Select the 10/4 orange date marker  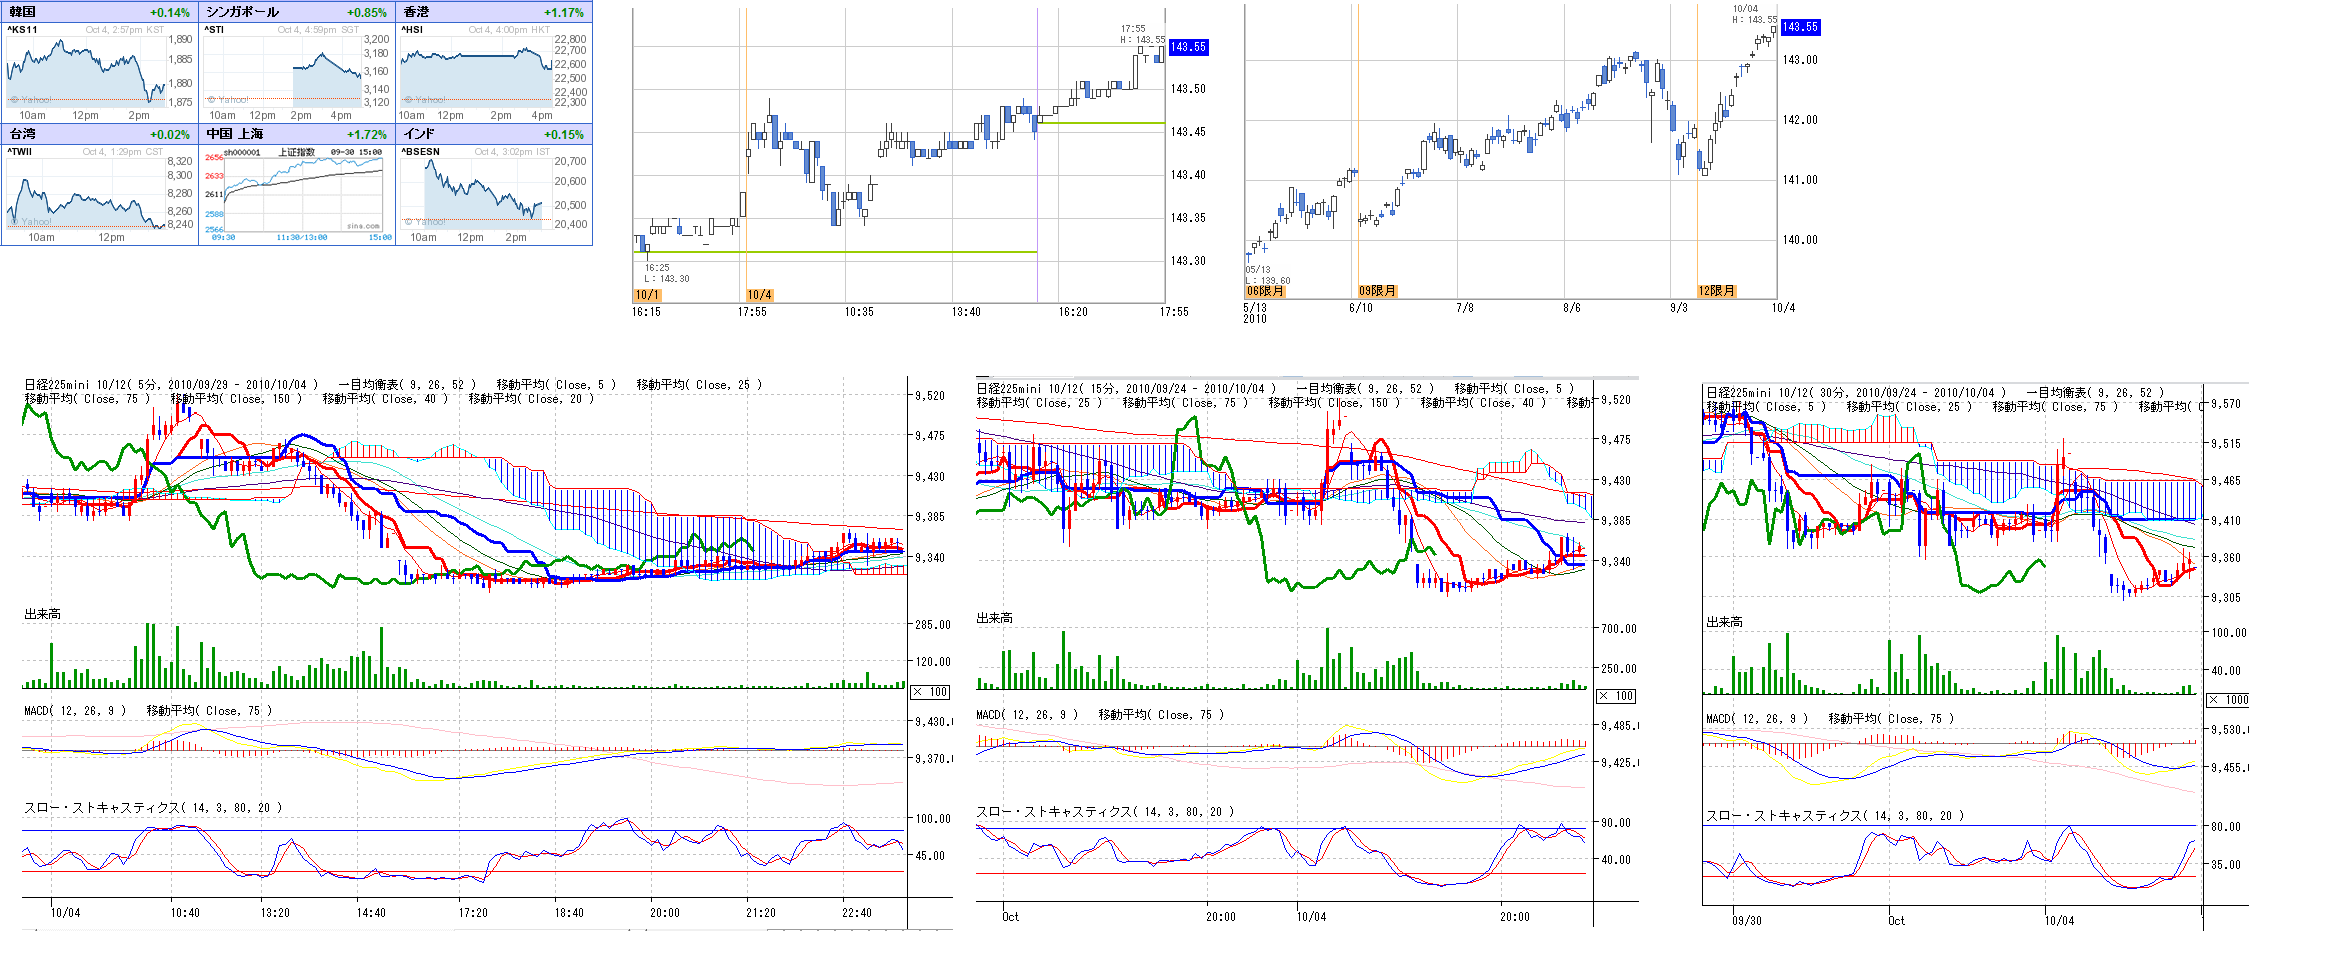click(759, 295)
